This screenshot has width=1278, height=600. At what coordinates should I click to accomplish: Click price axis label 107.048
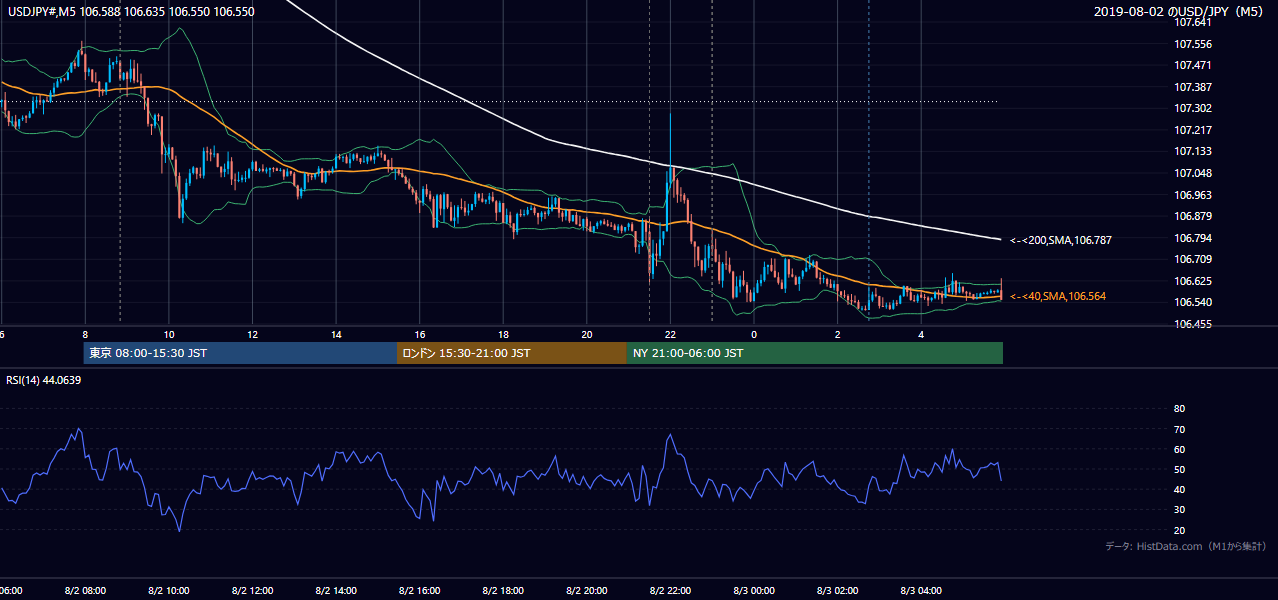[1193, 173]
